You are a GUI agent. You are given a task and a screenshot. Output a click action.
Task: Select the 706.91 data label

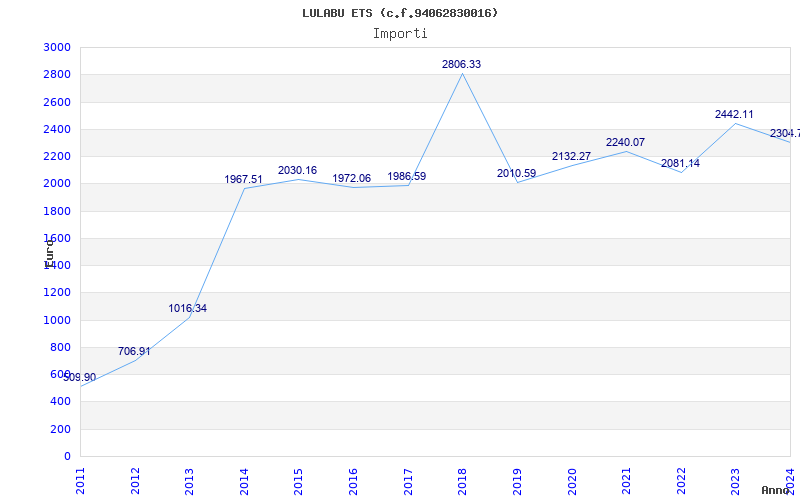point(134,352)
